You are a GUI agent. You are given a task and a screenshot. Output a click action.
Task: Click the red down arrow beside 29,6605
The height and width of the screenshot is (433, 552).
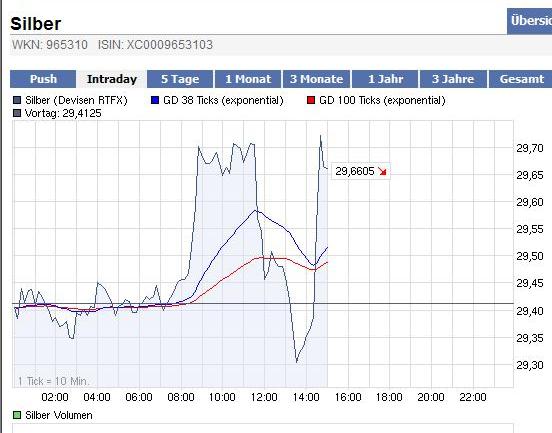tap(382, 171)
